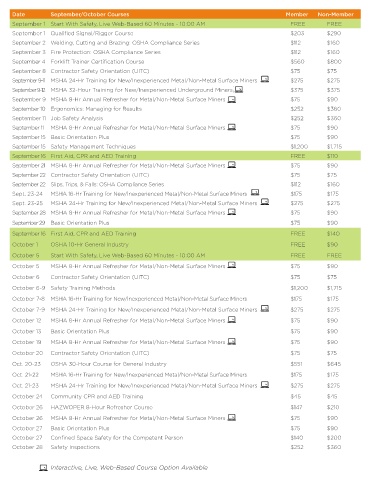
Task: Click Forklift Trainer Certification Course
Action: [x=97, y=62]
